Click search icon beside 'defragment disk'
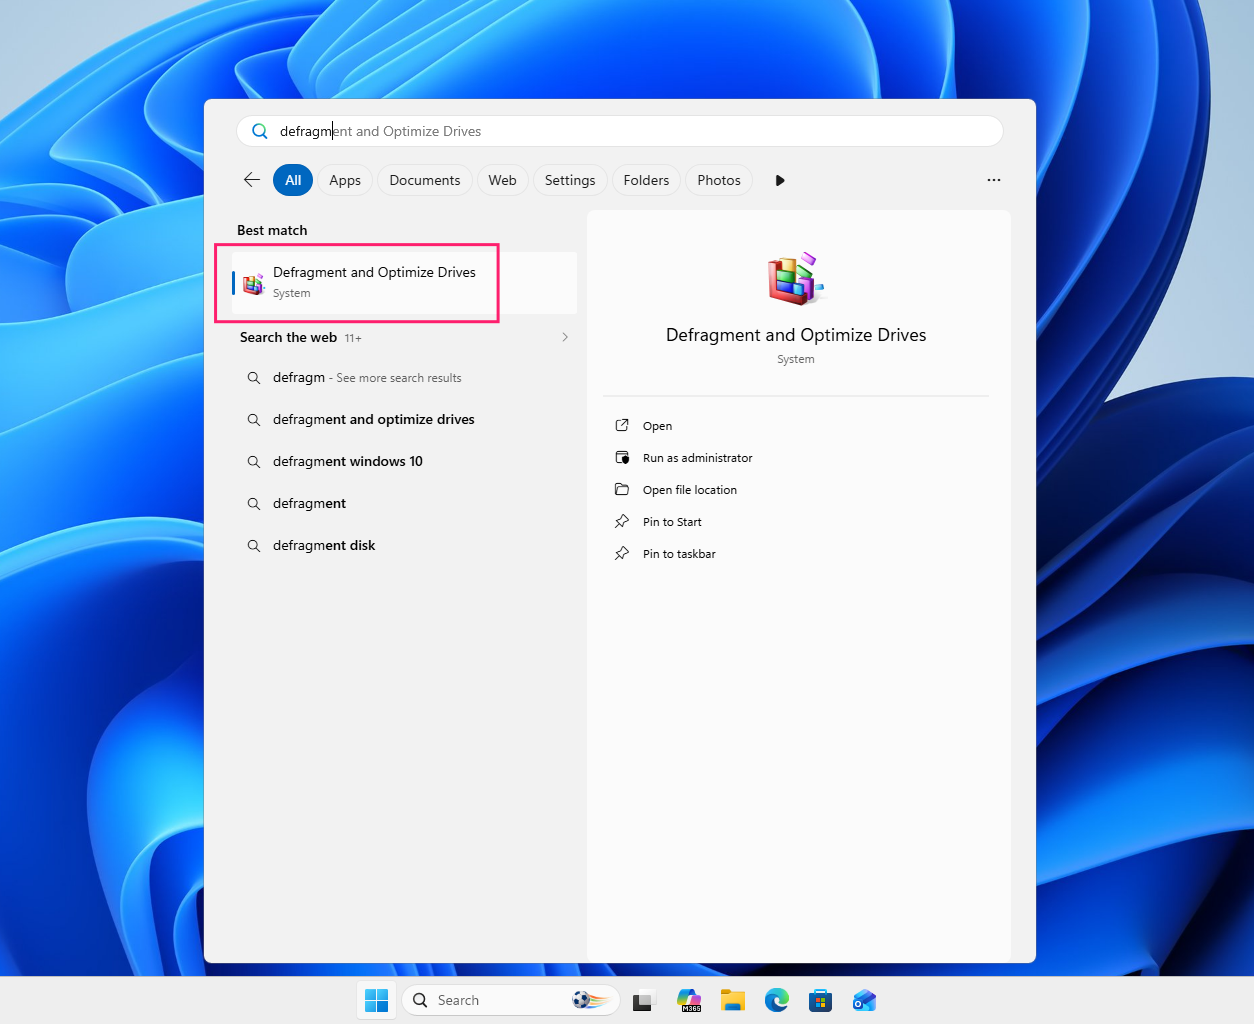Viewport: 1254px width, 1024px height. coord(254,546)
